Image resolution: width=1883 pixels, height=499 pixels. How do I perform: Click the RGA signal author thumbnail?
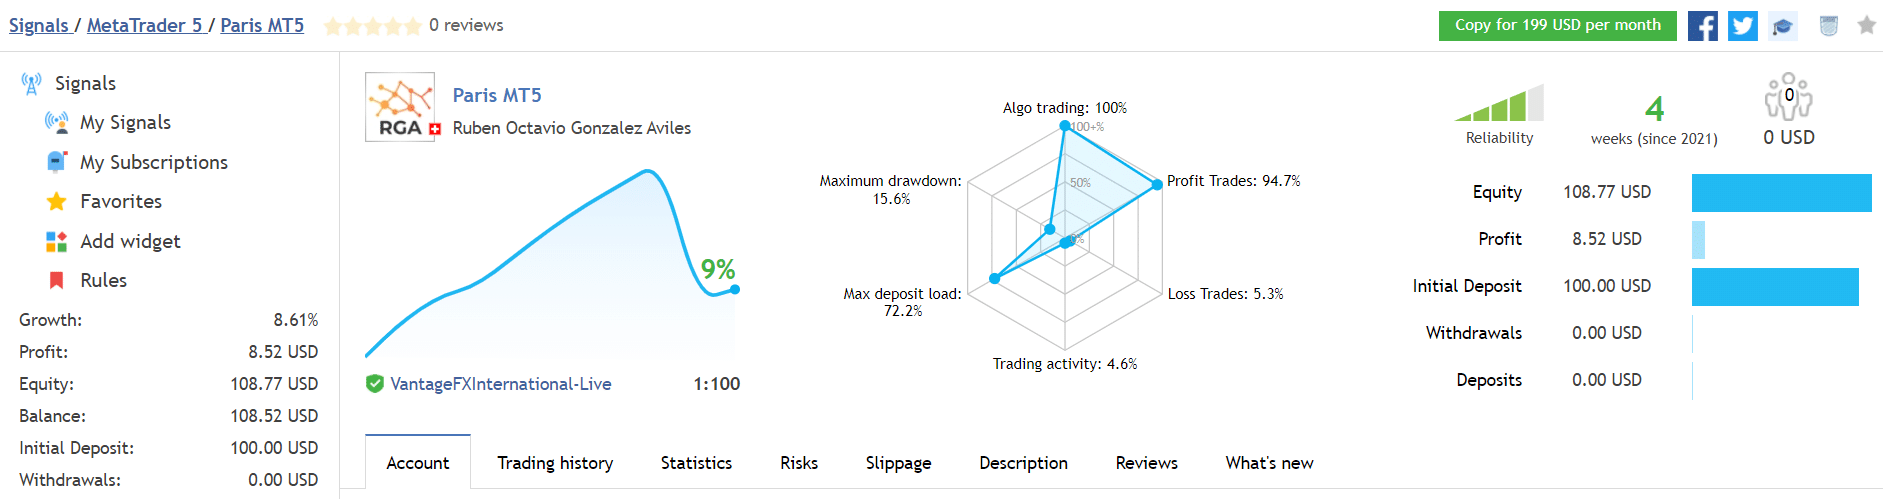coord(400,107)
